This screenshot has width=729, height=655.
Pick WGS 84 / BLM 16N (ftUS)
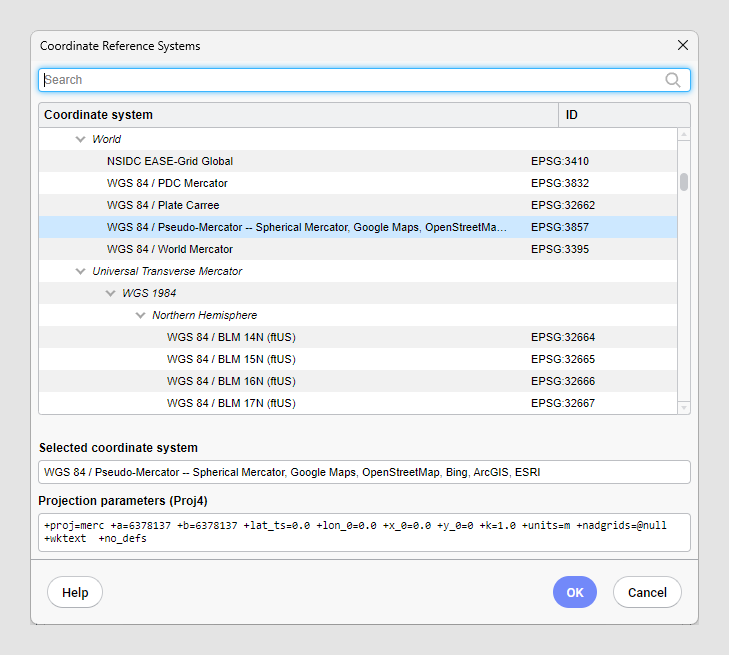point(231,381)
